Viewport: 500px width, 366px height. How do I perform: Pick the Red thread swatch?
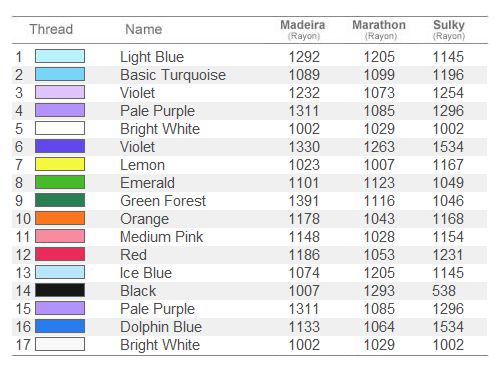point(60,254)
